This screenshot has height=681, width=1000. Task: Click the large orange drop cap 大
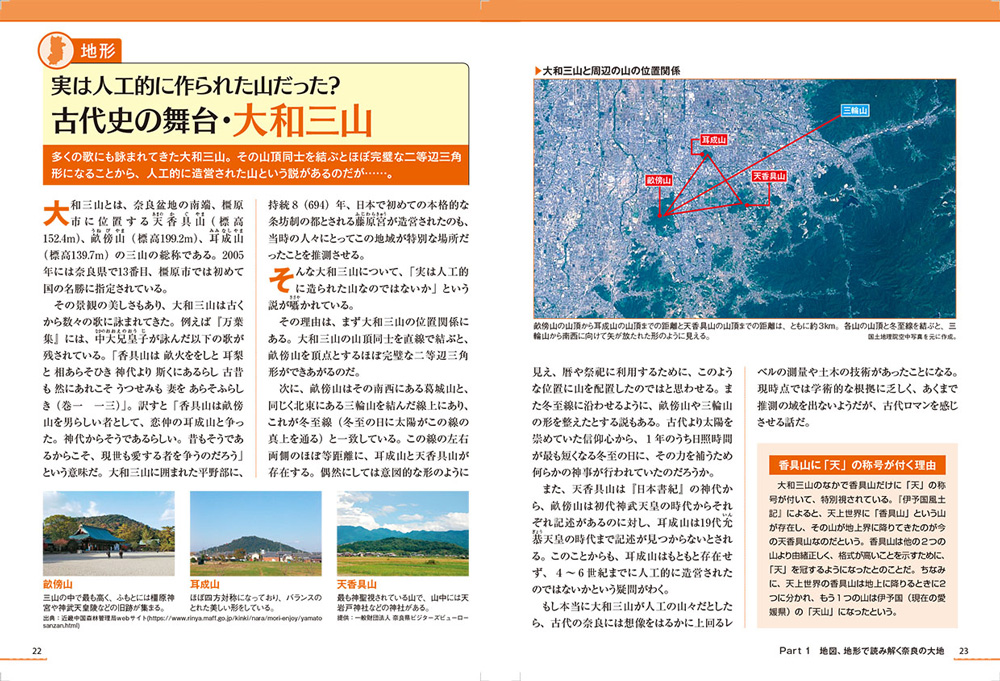56,214
